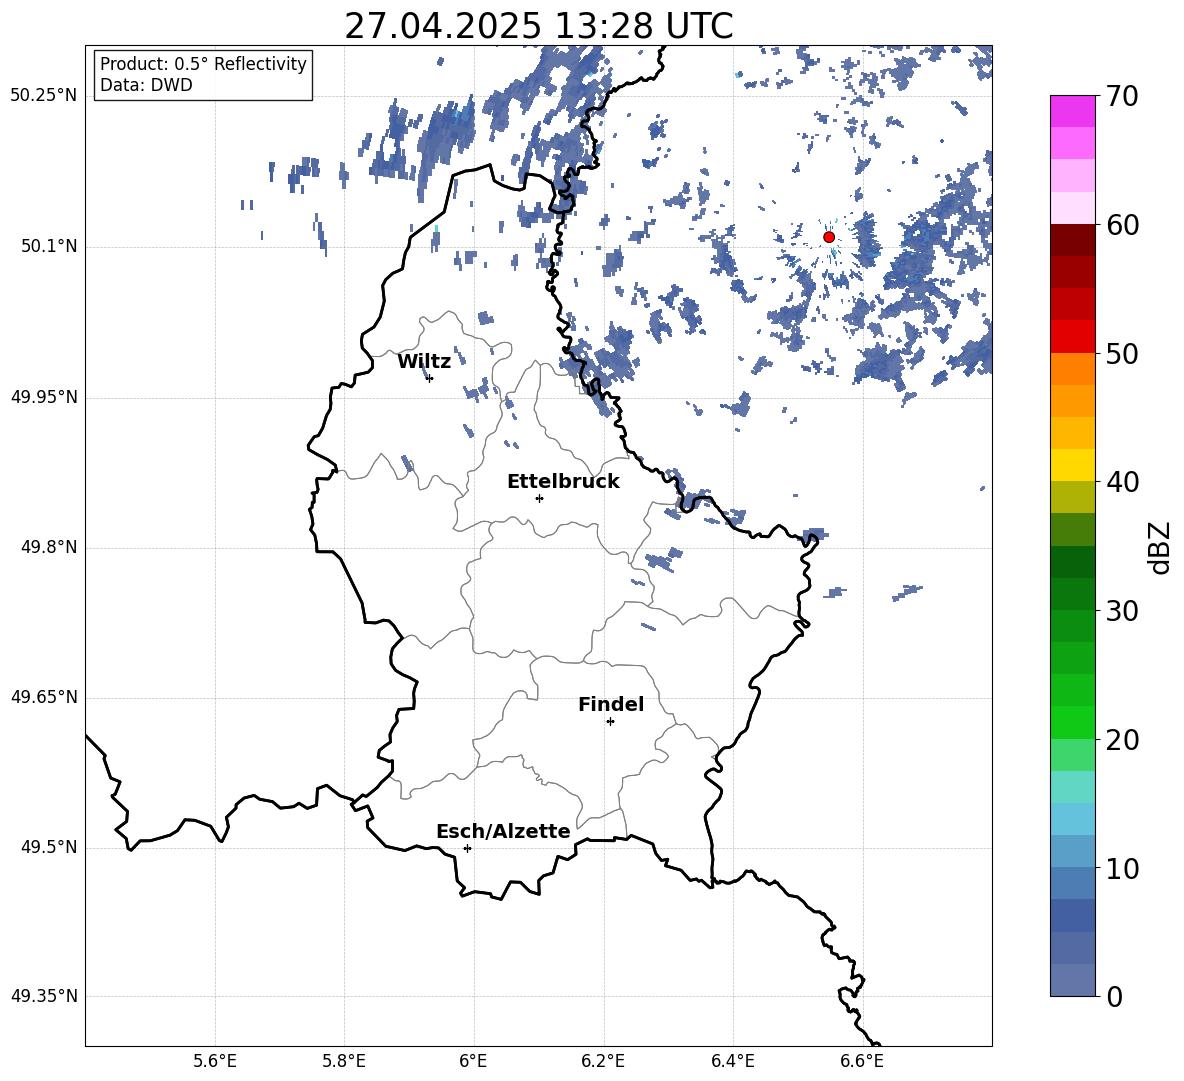Click the orange swatch just below the 50 colorbar tick
The image size is (1184, 1081).
click(1073, 369)
